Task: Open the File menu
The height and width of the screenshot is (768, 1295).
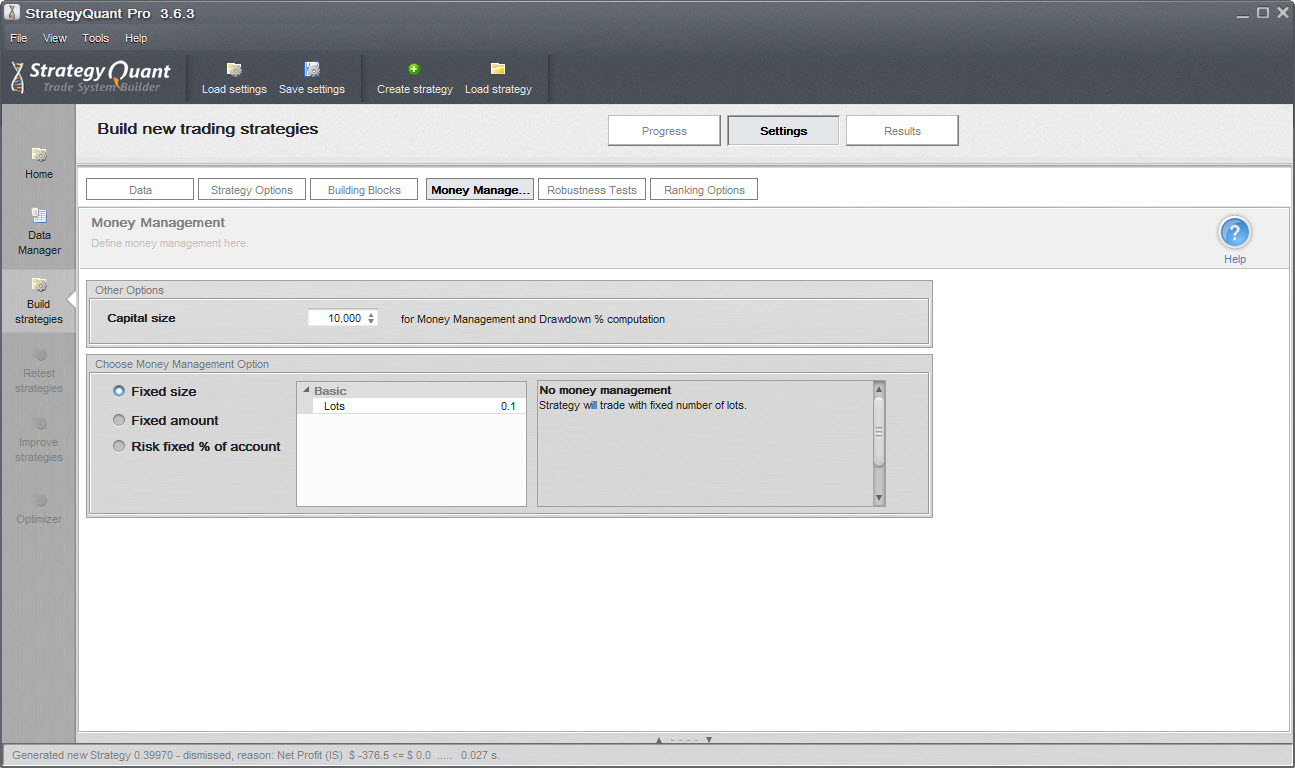Action: click(19, 38)
